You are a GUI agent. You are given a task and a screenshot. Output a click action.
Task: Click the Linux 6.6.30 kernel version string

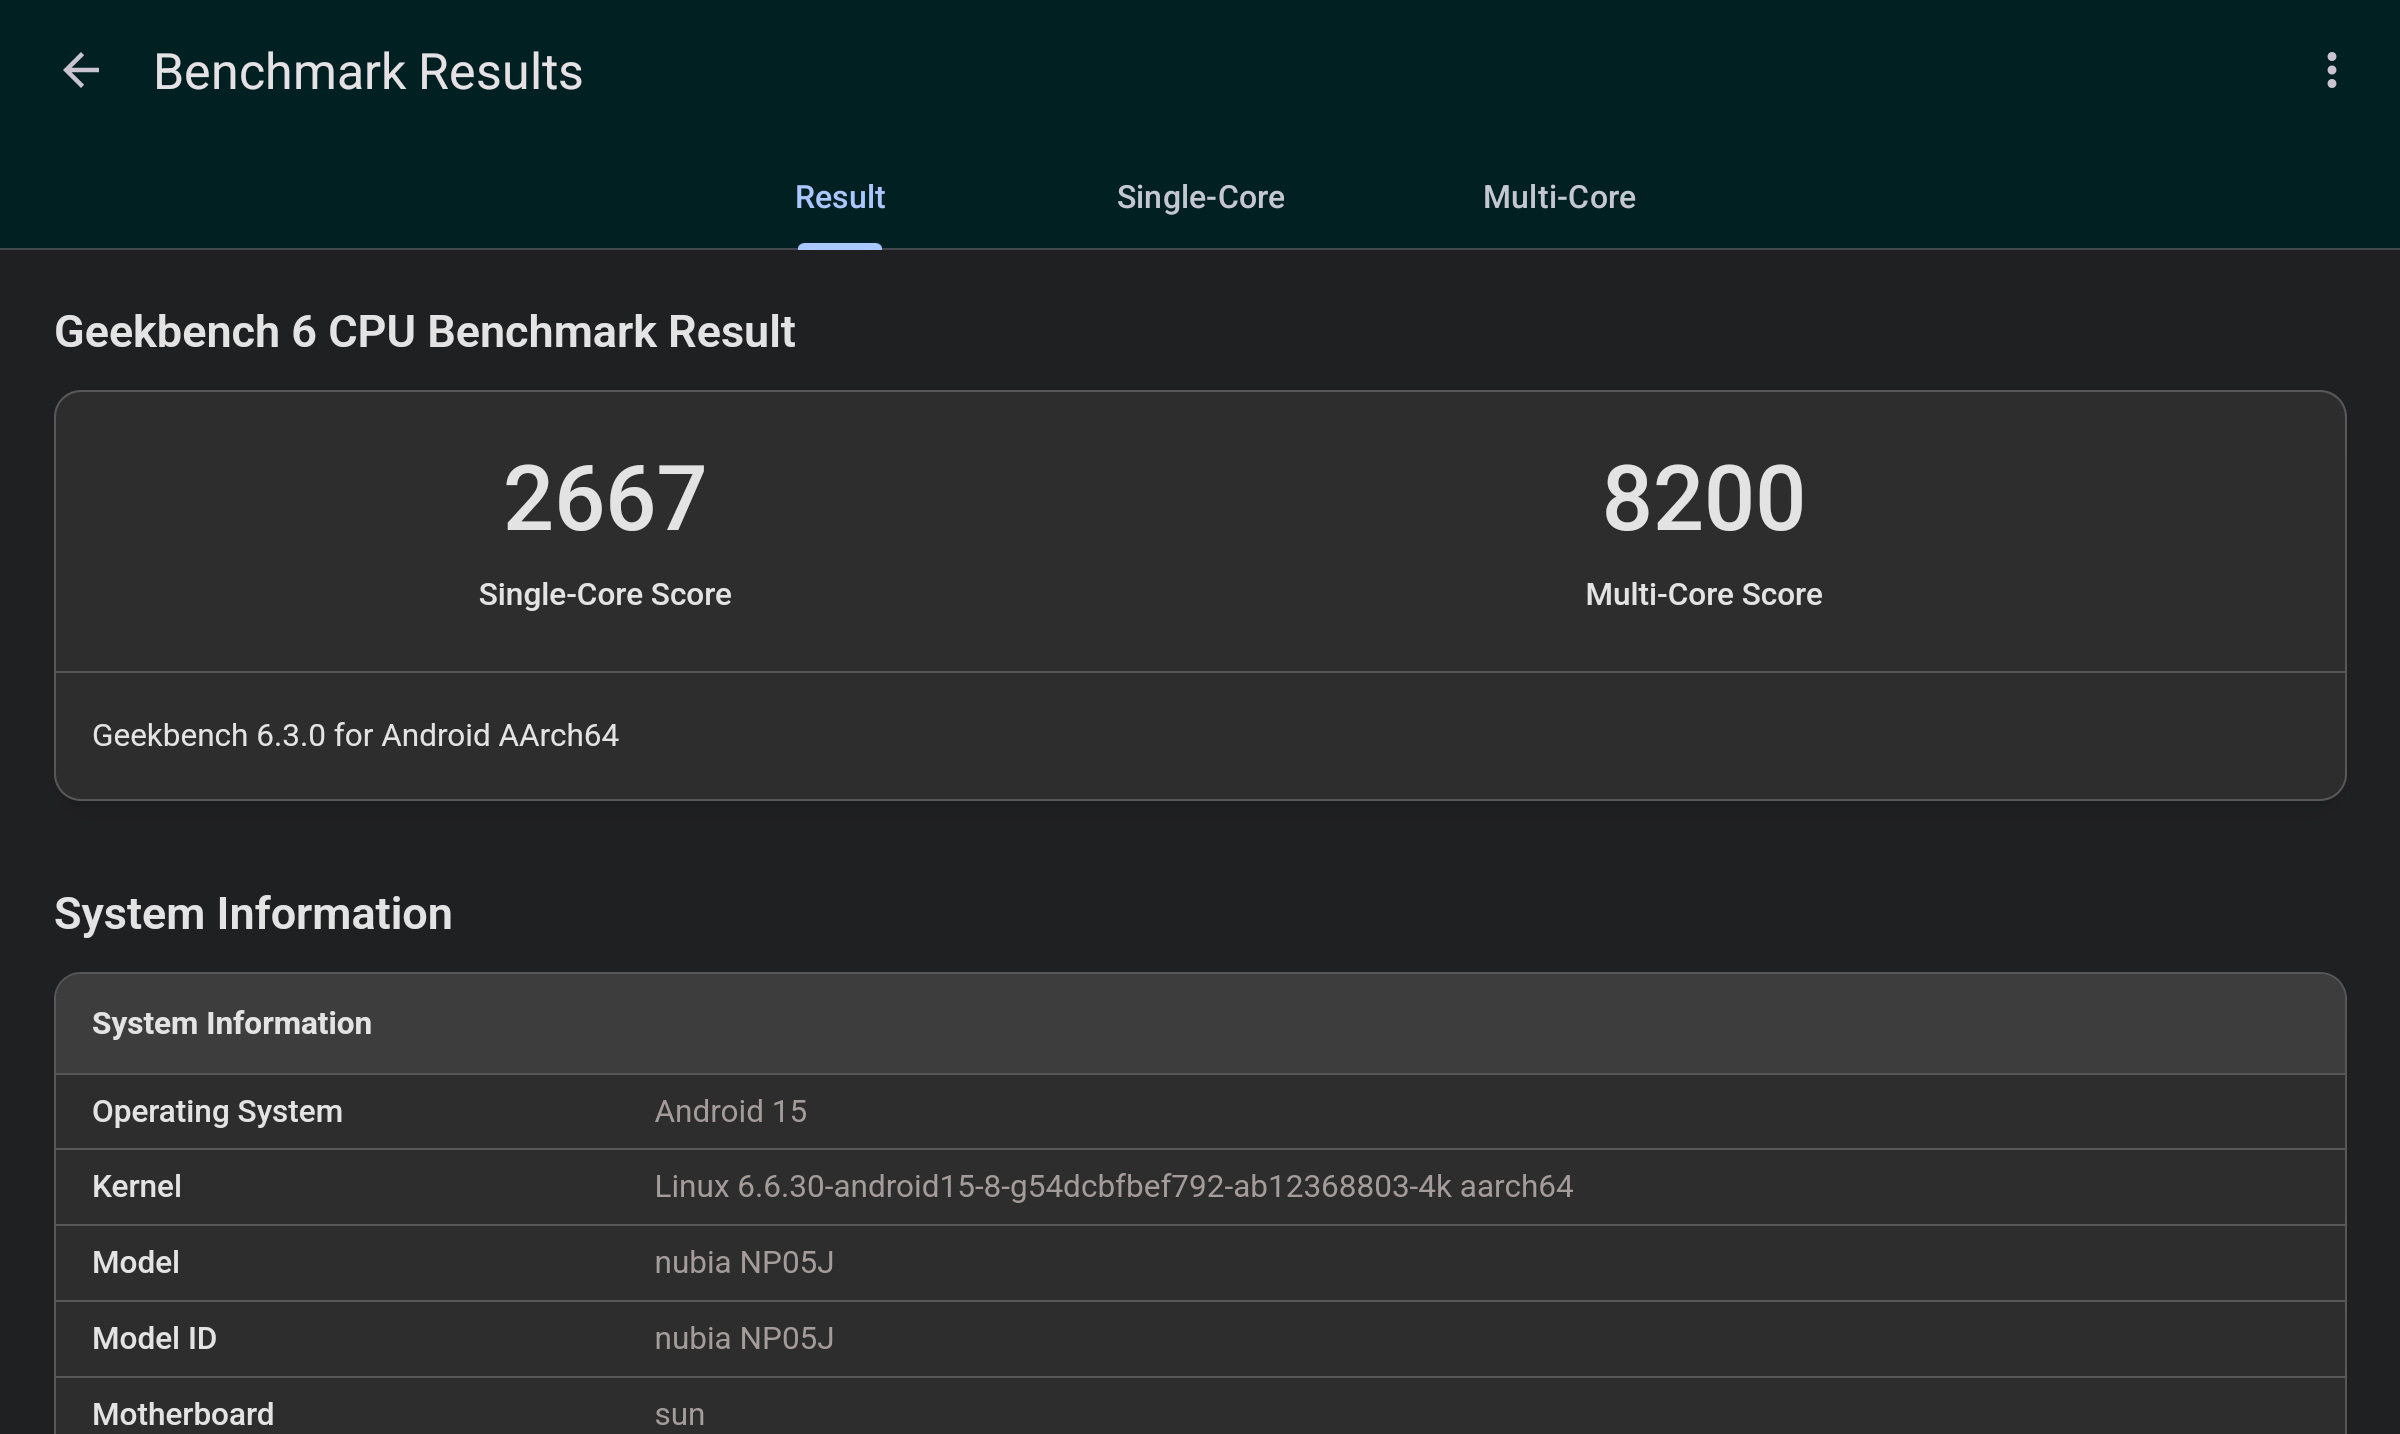point(1113,1186)
